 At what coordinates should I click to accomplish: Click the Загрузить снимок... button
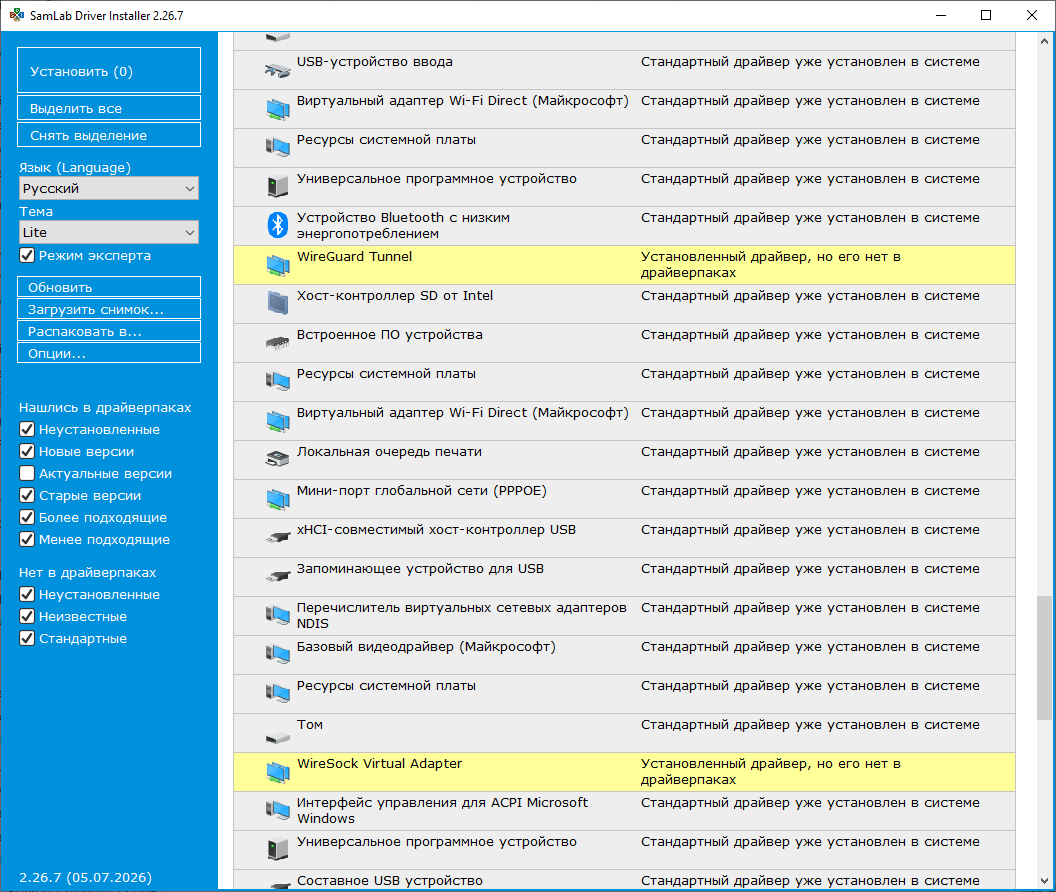coord(109,309)
